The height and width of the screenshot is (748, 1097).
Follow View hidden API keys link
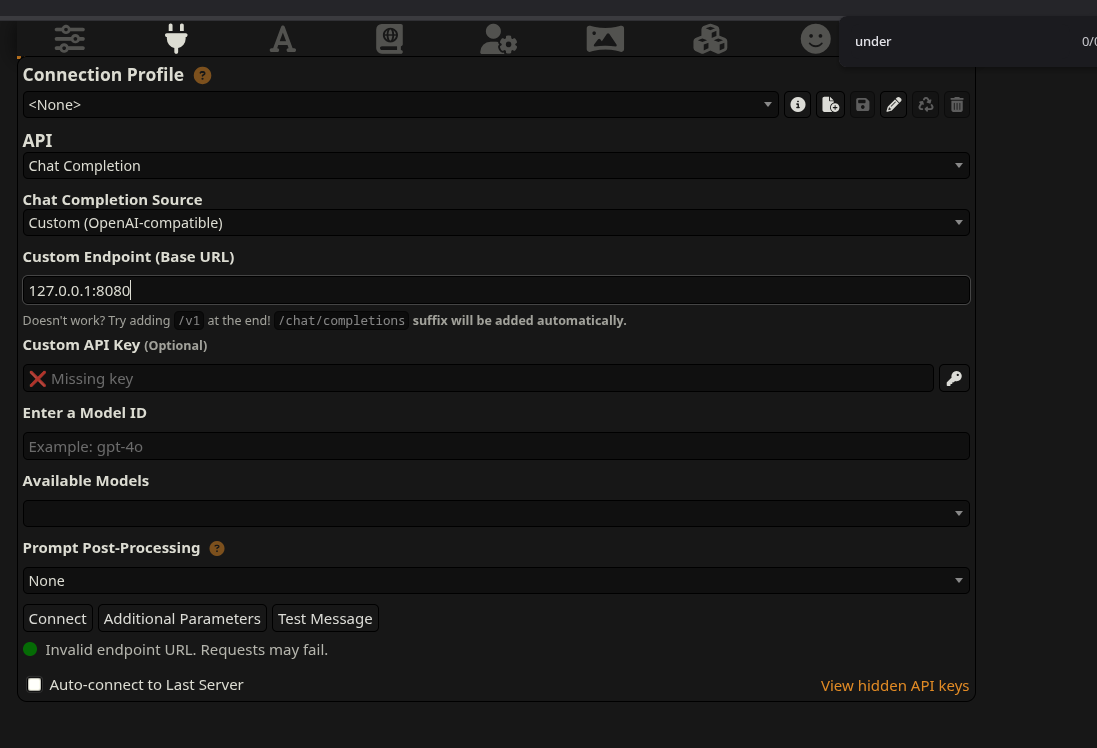coord(895,686)
